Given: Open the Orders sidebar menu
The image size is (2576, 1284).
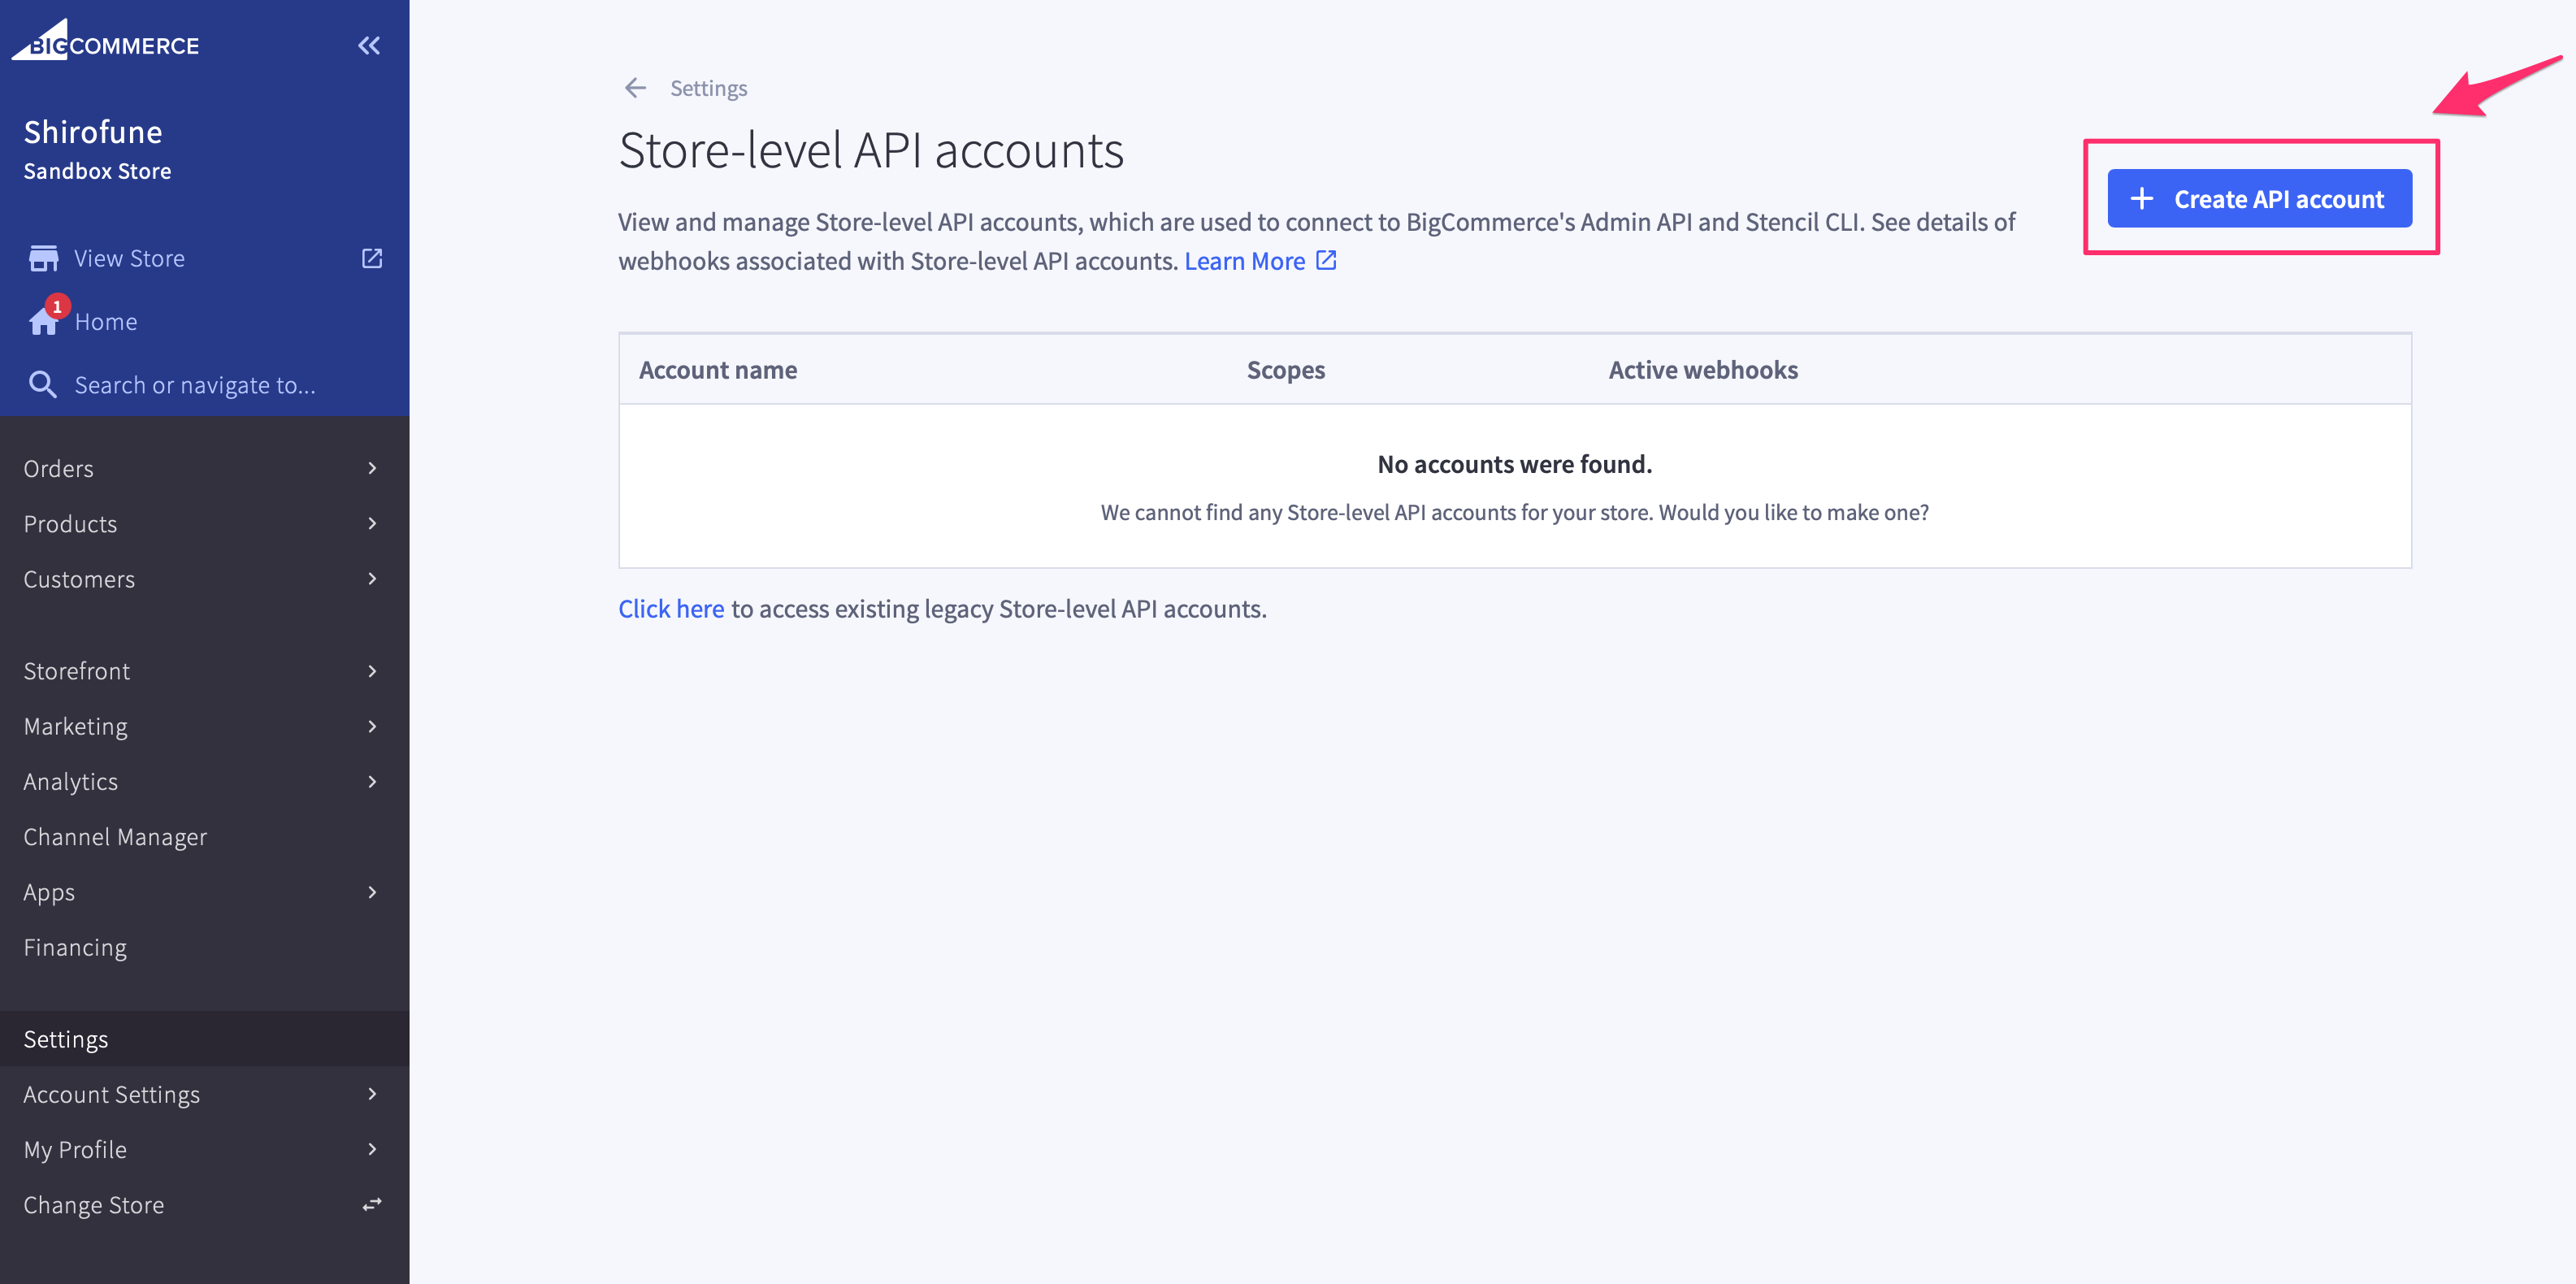Looking at the screenshot, I should pos(204,468).
